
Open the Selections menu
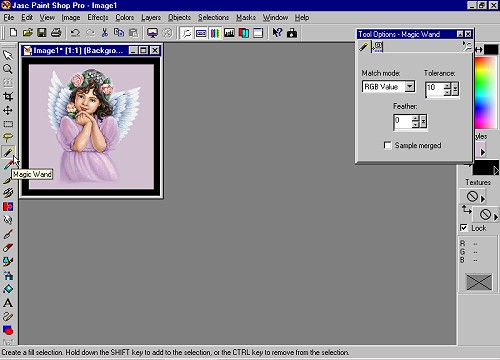213,17
